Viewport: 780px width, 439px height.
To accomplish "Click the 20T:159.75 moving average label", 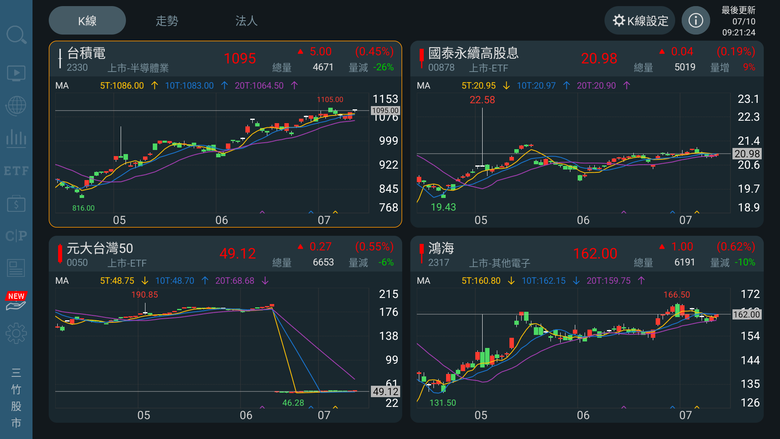I will 609,280.
